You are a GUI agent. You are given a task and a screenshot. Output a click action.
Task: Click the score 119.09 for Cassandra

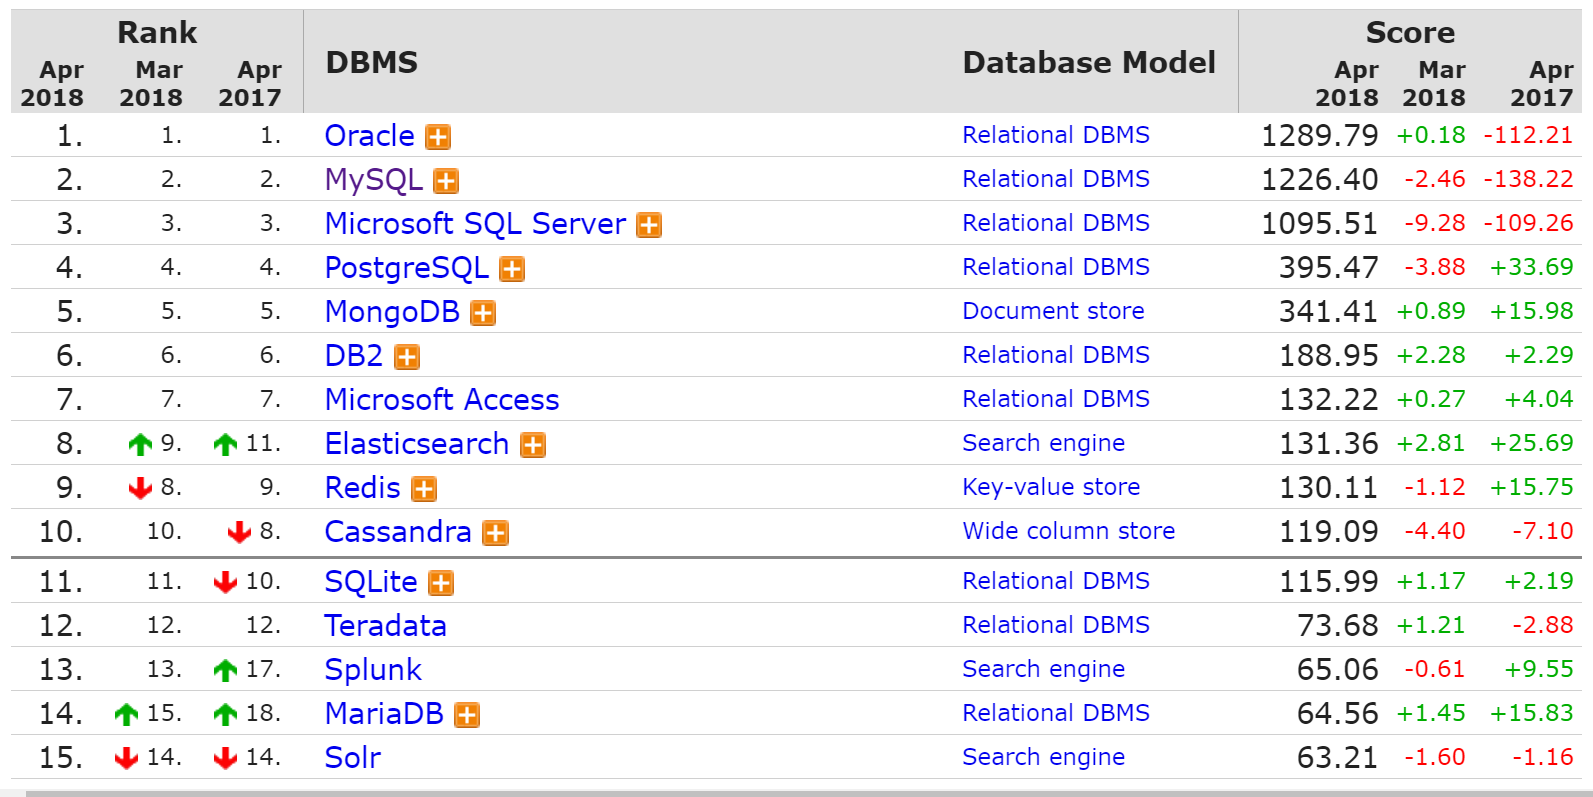(x=1328, y=532)
